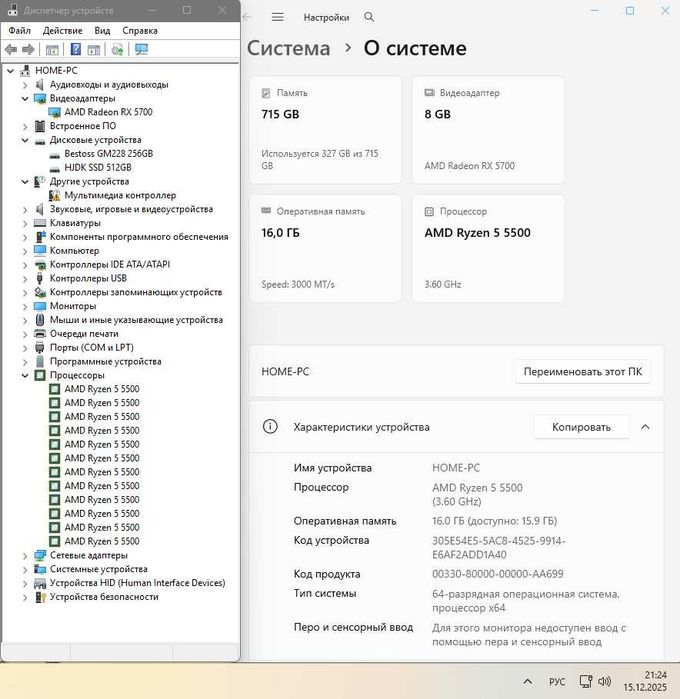Click the Оперативная память 16,0 ГБ card

pyautogui.click(x=325, y=248)
